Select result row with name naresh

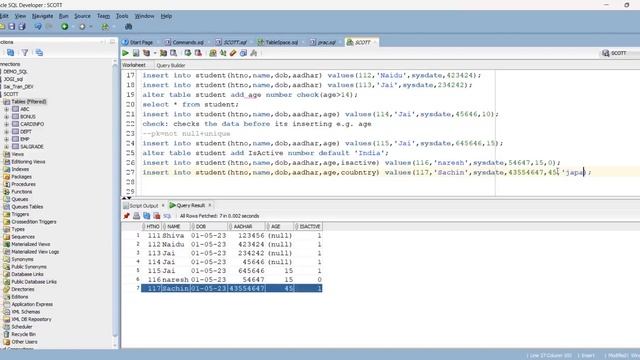click(x=231, y=280)
